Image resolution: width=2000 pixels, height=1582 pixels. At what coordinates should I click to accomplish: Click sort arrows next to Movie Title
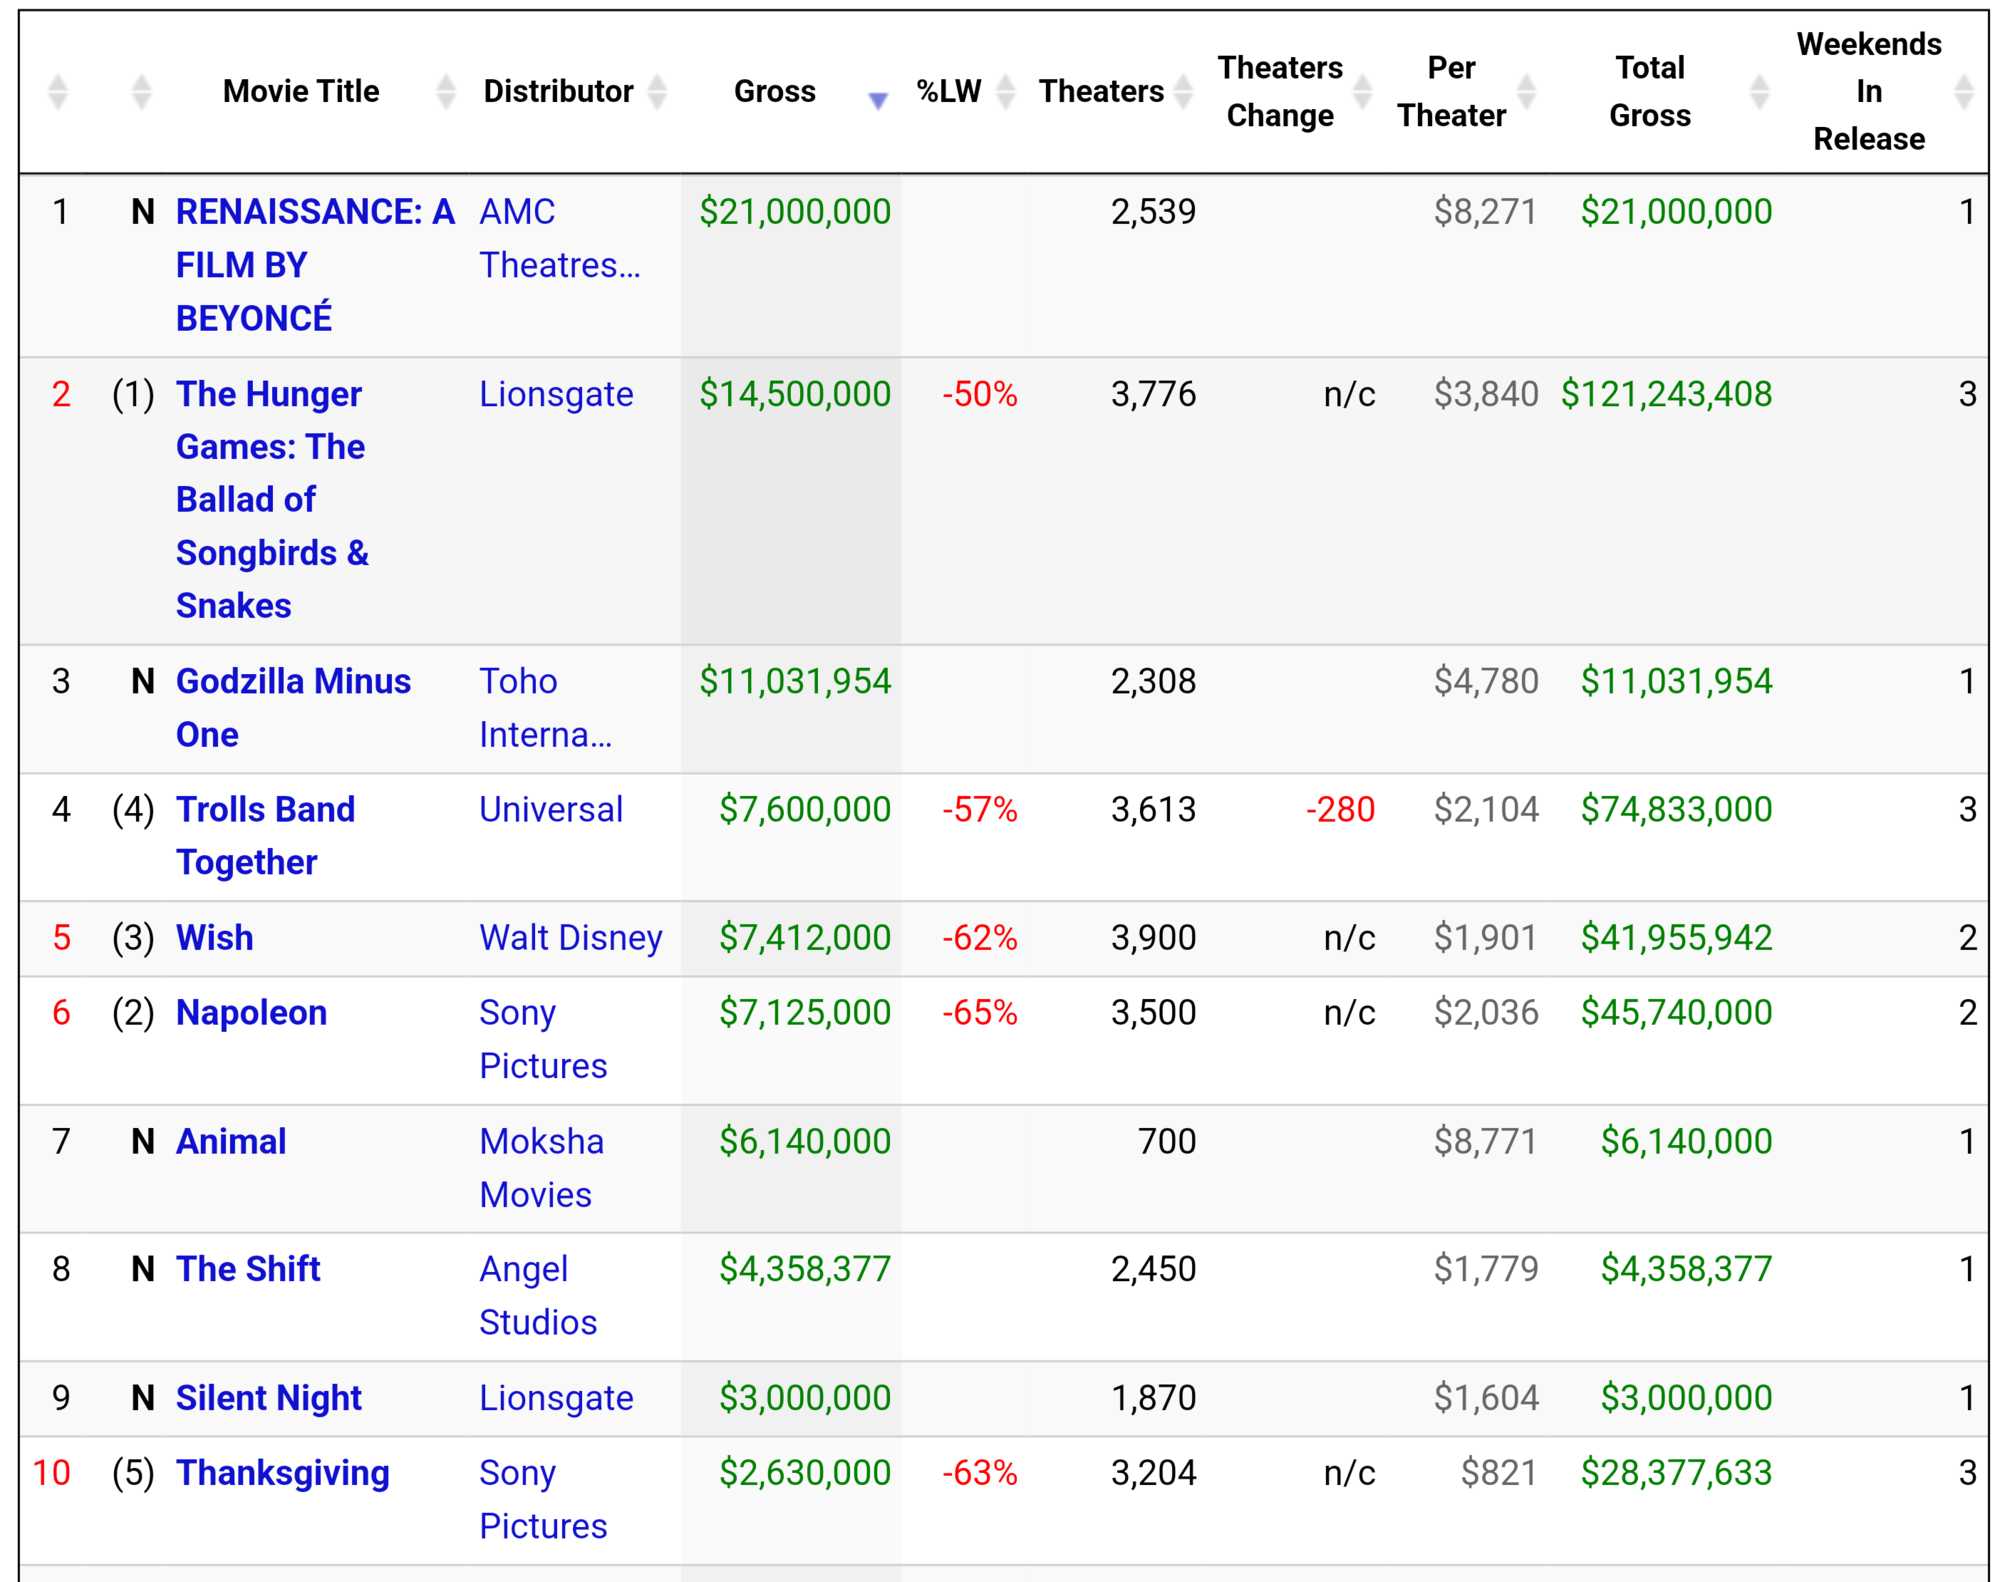click(x=446, y=92)
